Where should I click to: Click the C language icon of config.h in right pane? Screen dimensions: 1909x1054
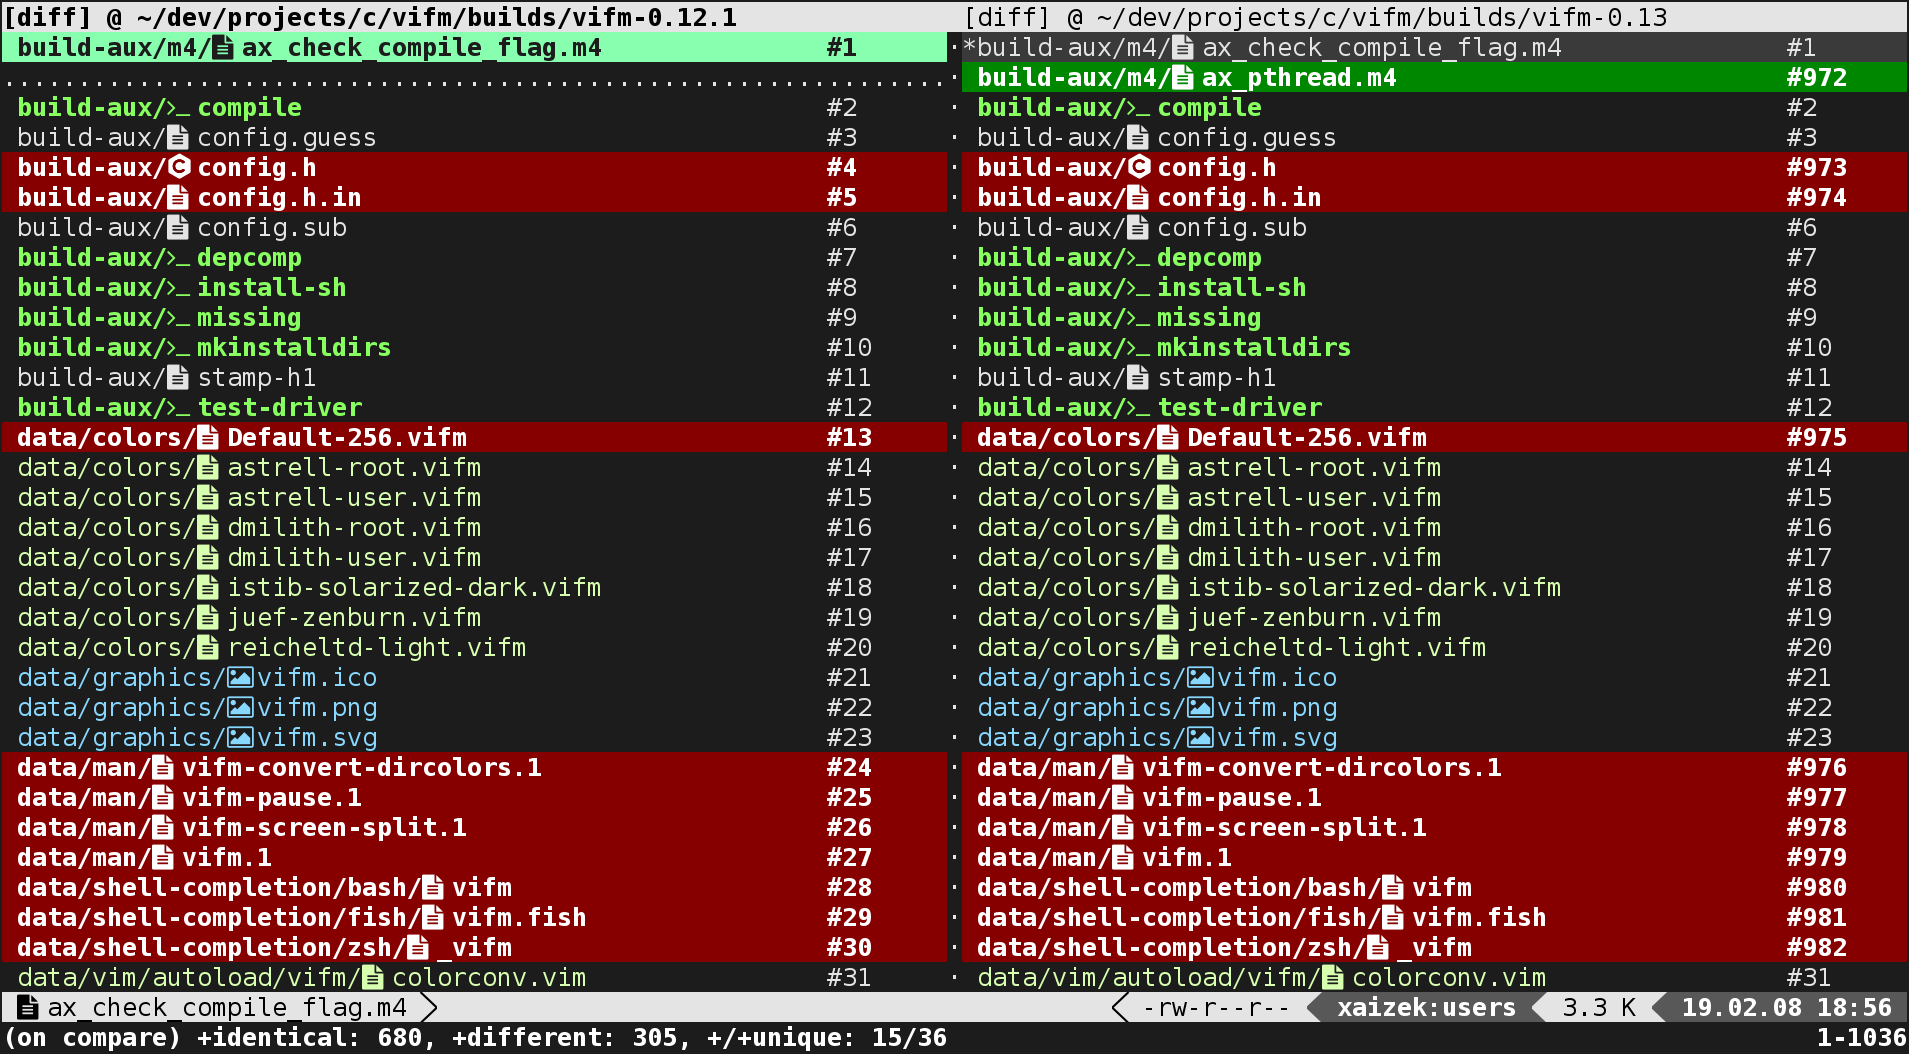coord(1138,168)
